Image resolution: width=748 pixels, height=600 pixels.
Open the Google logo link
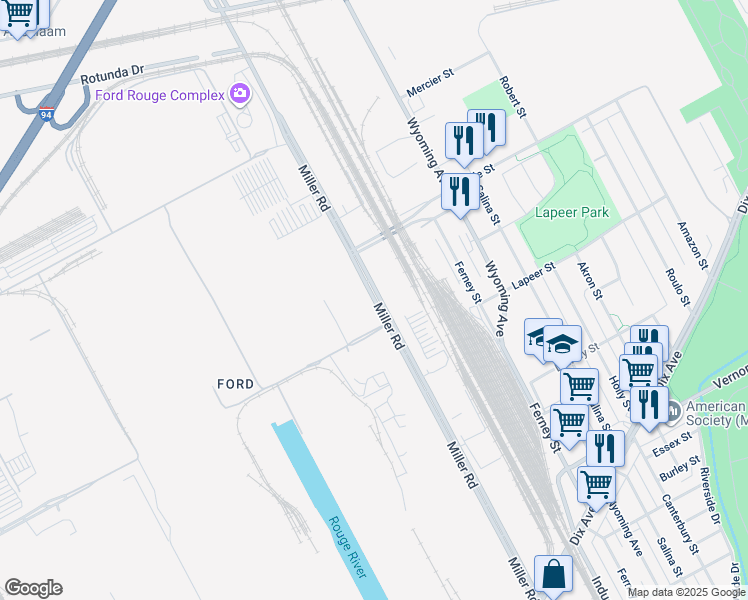(33, 588)
